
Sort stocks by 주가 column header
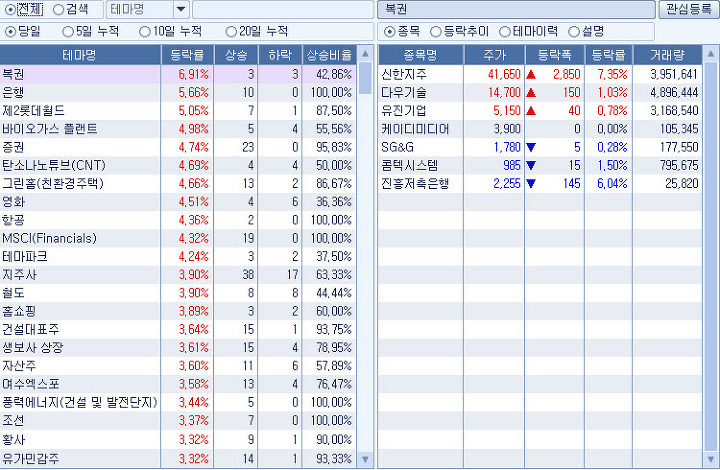[495, 55]
